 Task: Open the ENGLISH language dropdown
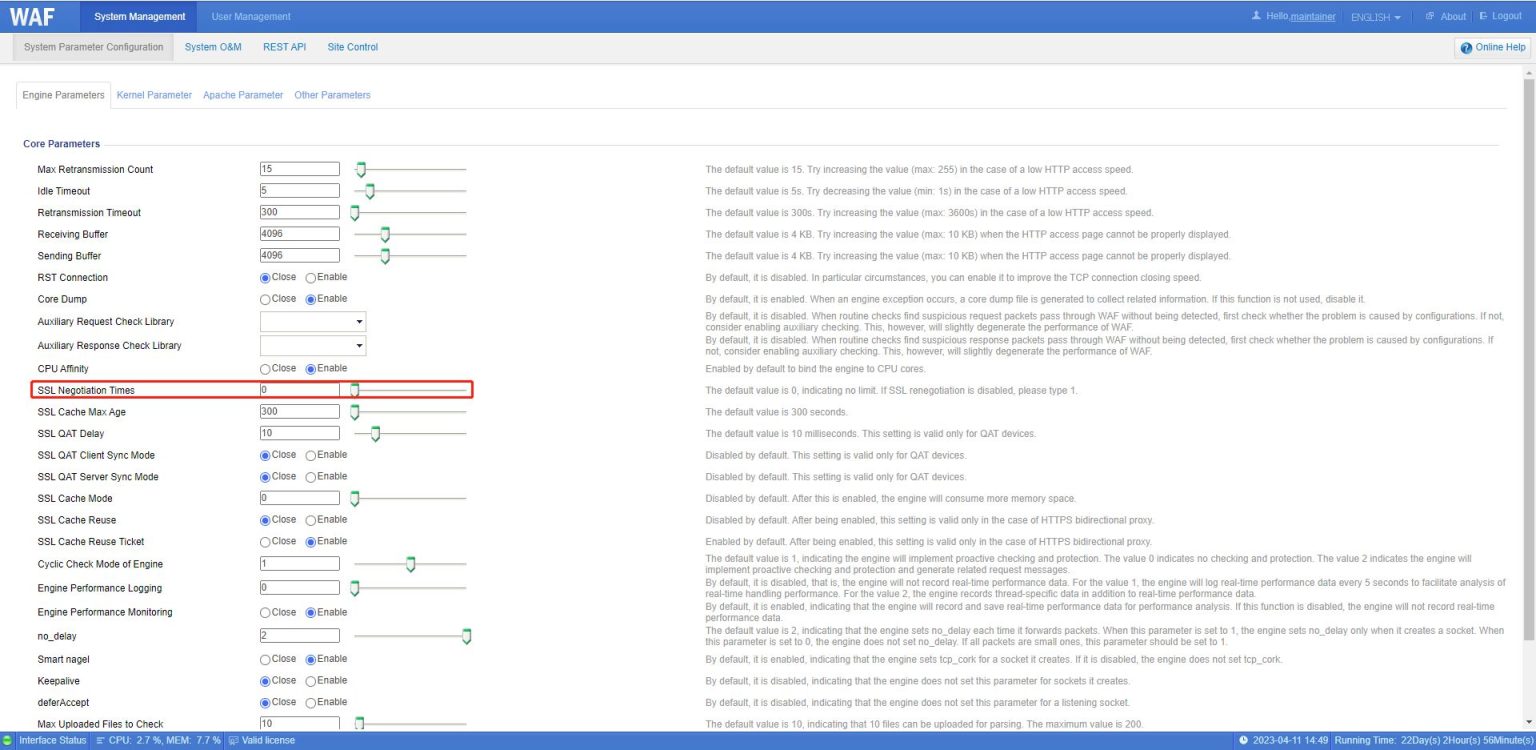click(1375, 16)
